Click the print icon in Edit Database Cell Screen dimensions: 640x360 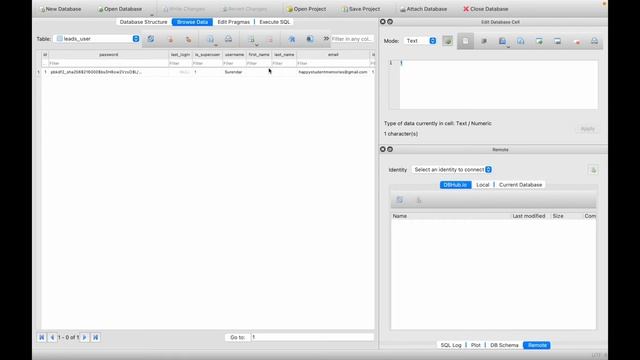click(x=594, y=41)
